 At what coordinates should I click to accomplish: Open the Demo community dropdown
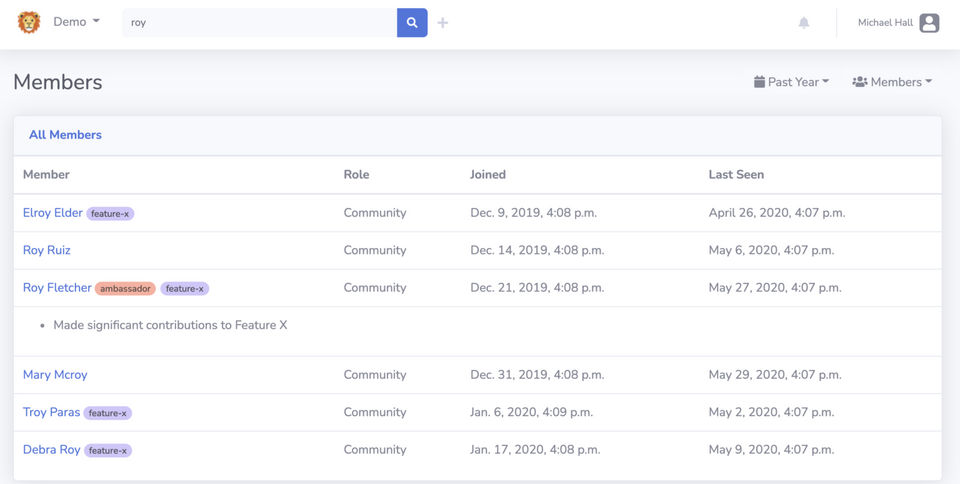pos(76,22)
